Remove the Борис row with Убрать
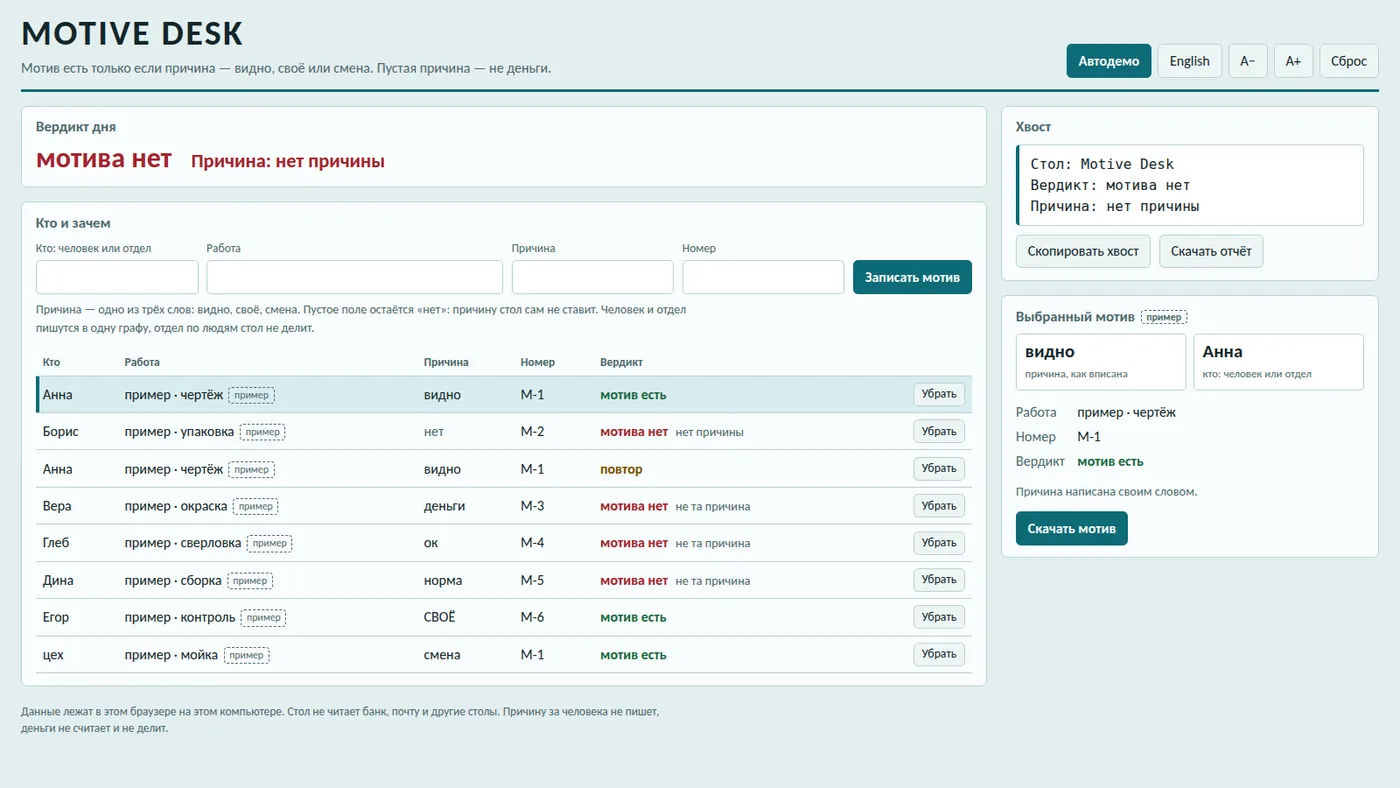 pos(939,432)
